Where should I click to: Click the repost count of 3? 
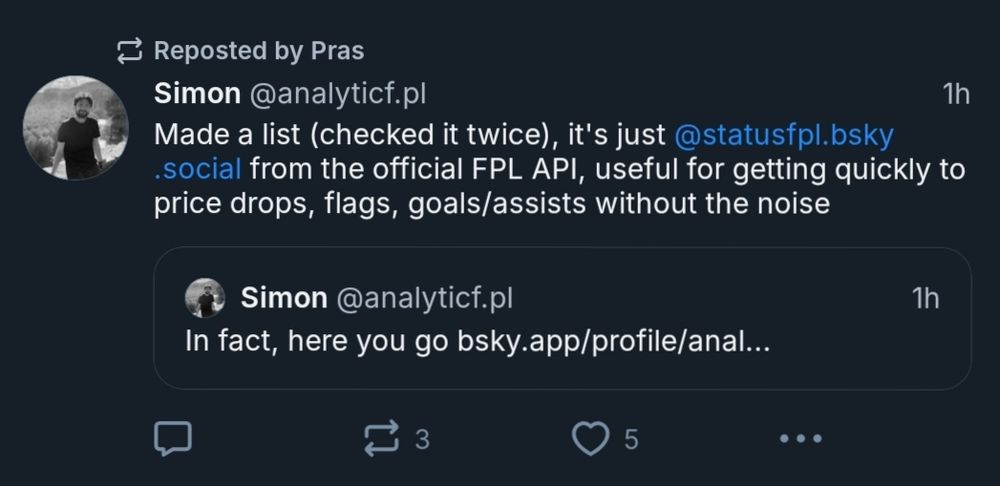click(422, 438)
